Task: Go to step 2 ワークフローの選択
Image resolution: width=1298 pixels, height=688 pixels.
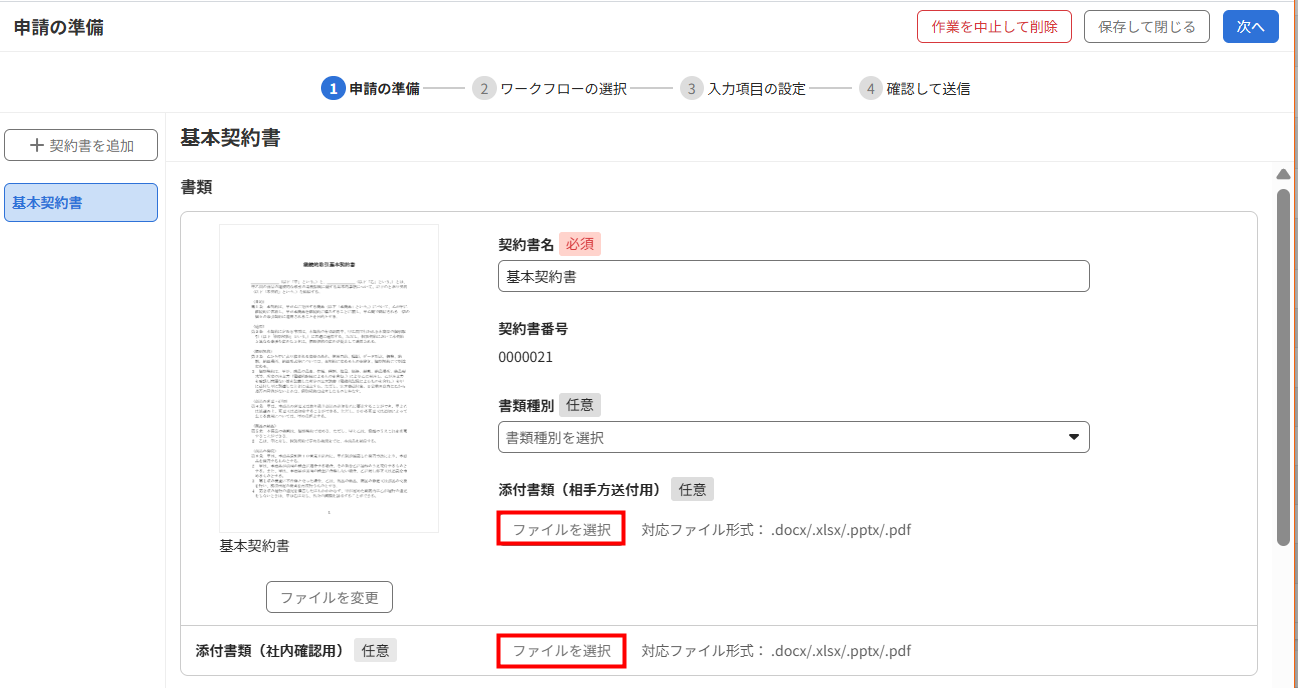Action: click(550, 88)
